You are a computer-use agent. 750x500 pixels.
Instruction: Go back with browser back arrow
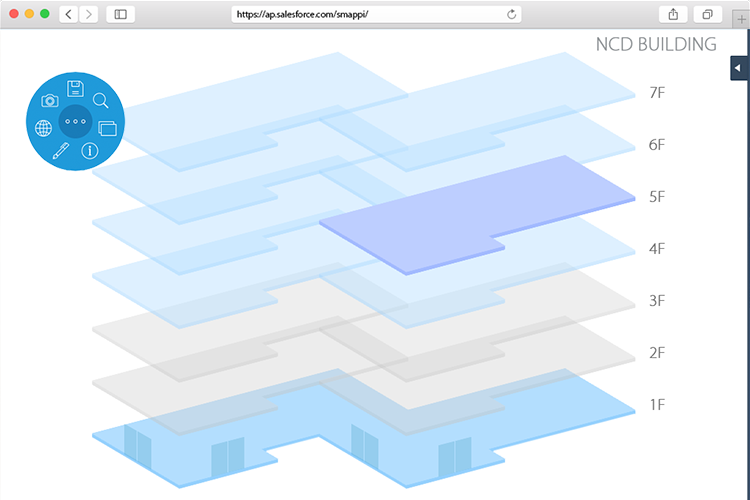pos(68,14)
